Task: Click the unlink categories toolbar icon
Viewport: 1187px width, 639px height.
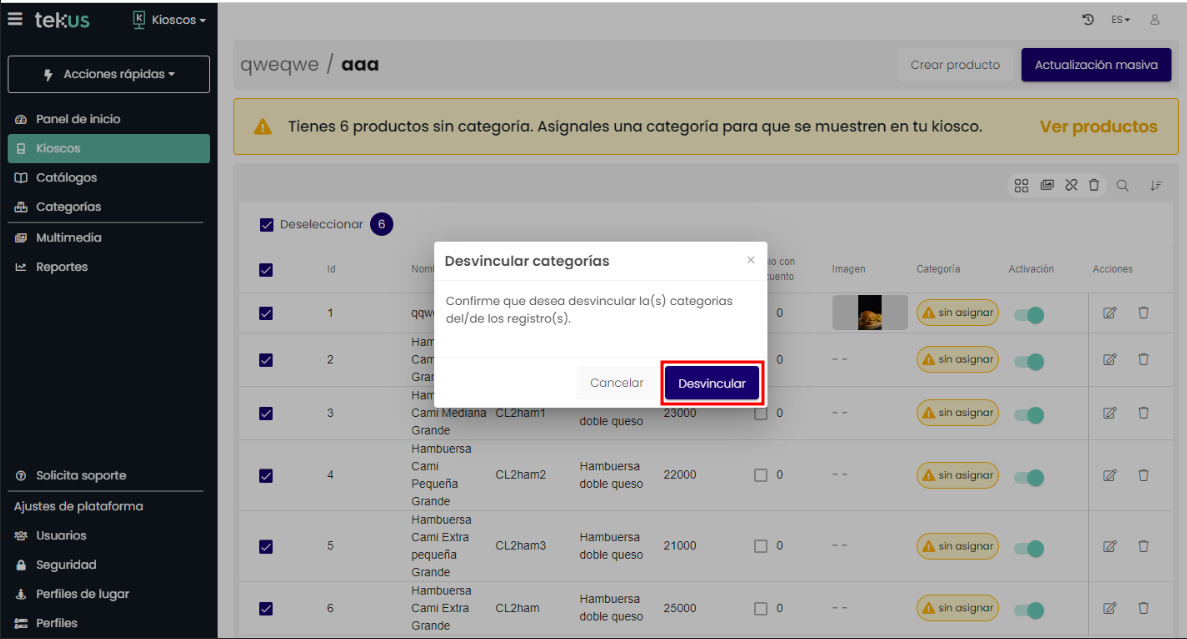Action: (1071, 185)
